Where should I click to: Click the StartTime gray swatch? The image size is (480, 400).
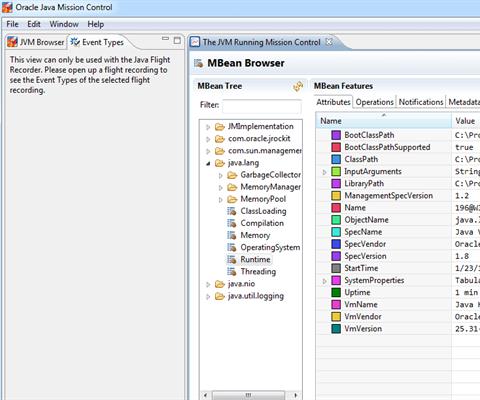336,268
